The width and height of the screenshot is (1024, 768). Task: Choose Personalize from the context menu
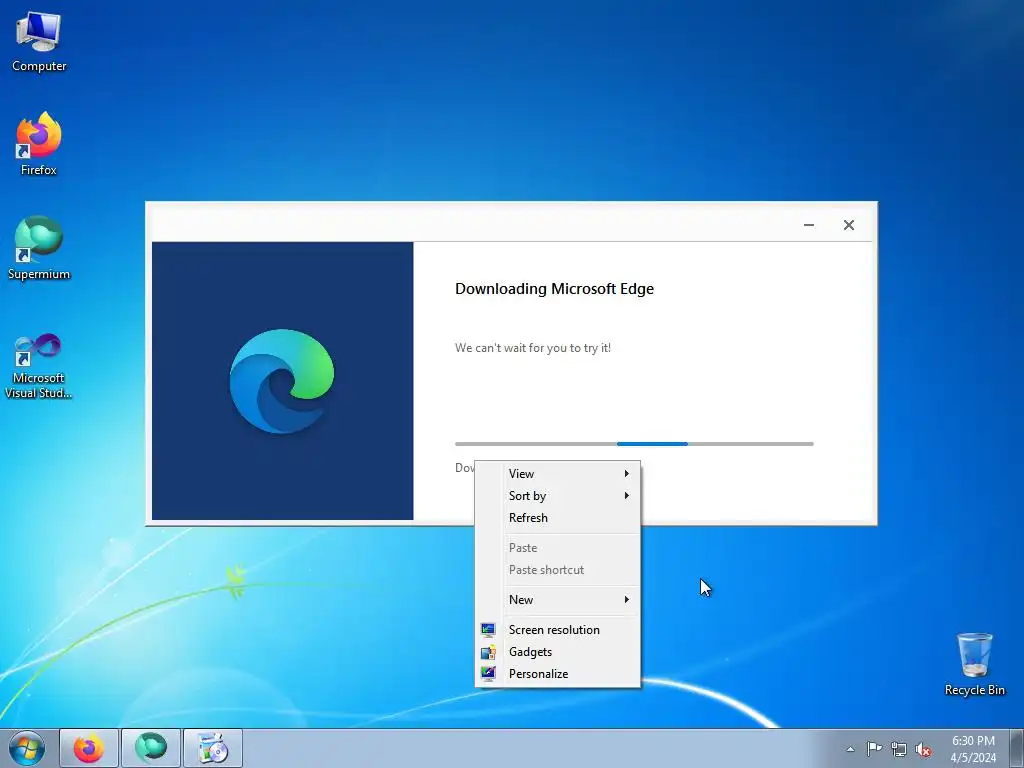[558, 674]
